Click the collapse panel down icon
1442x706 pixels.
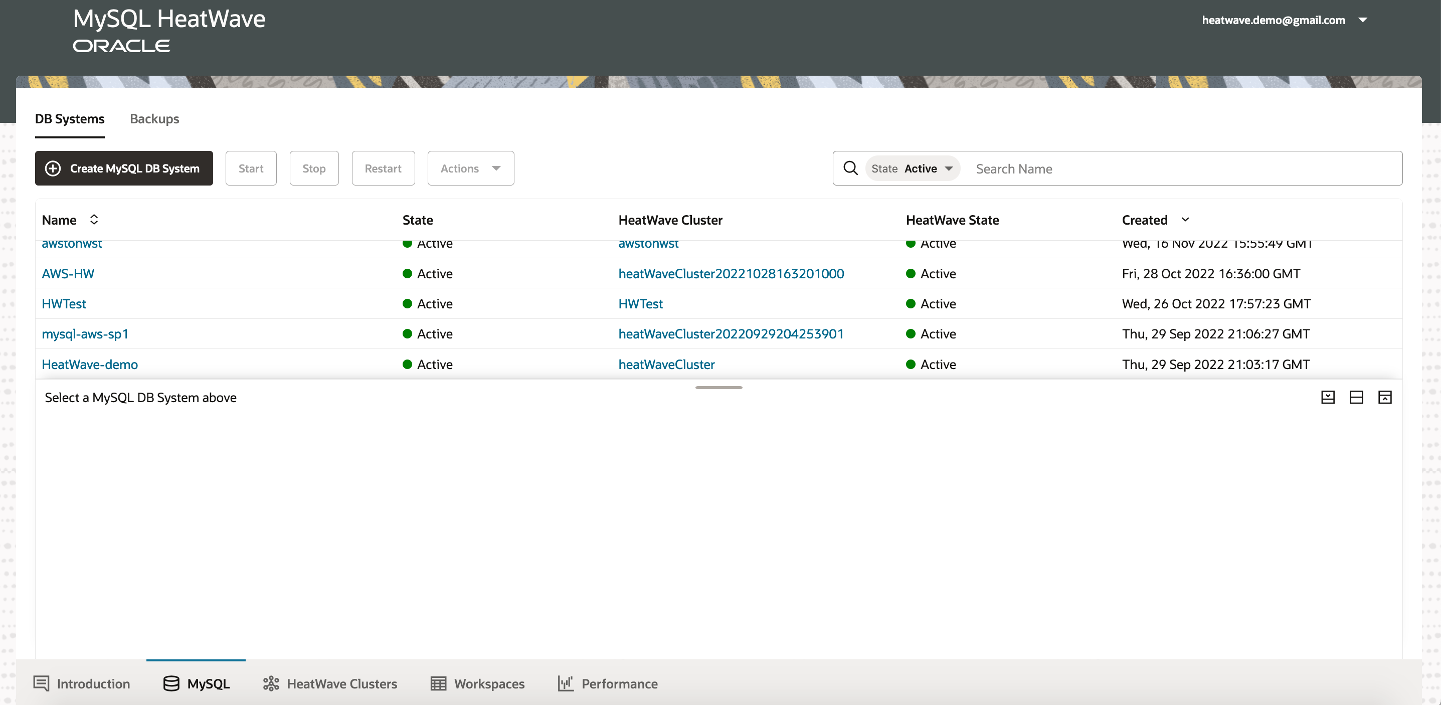tap(1328, 397)
